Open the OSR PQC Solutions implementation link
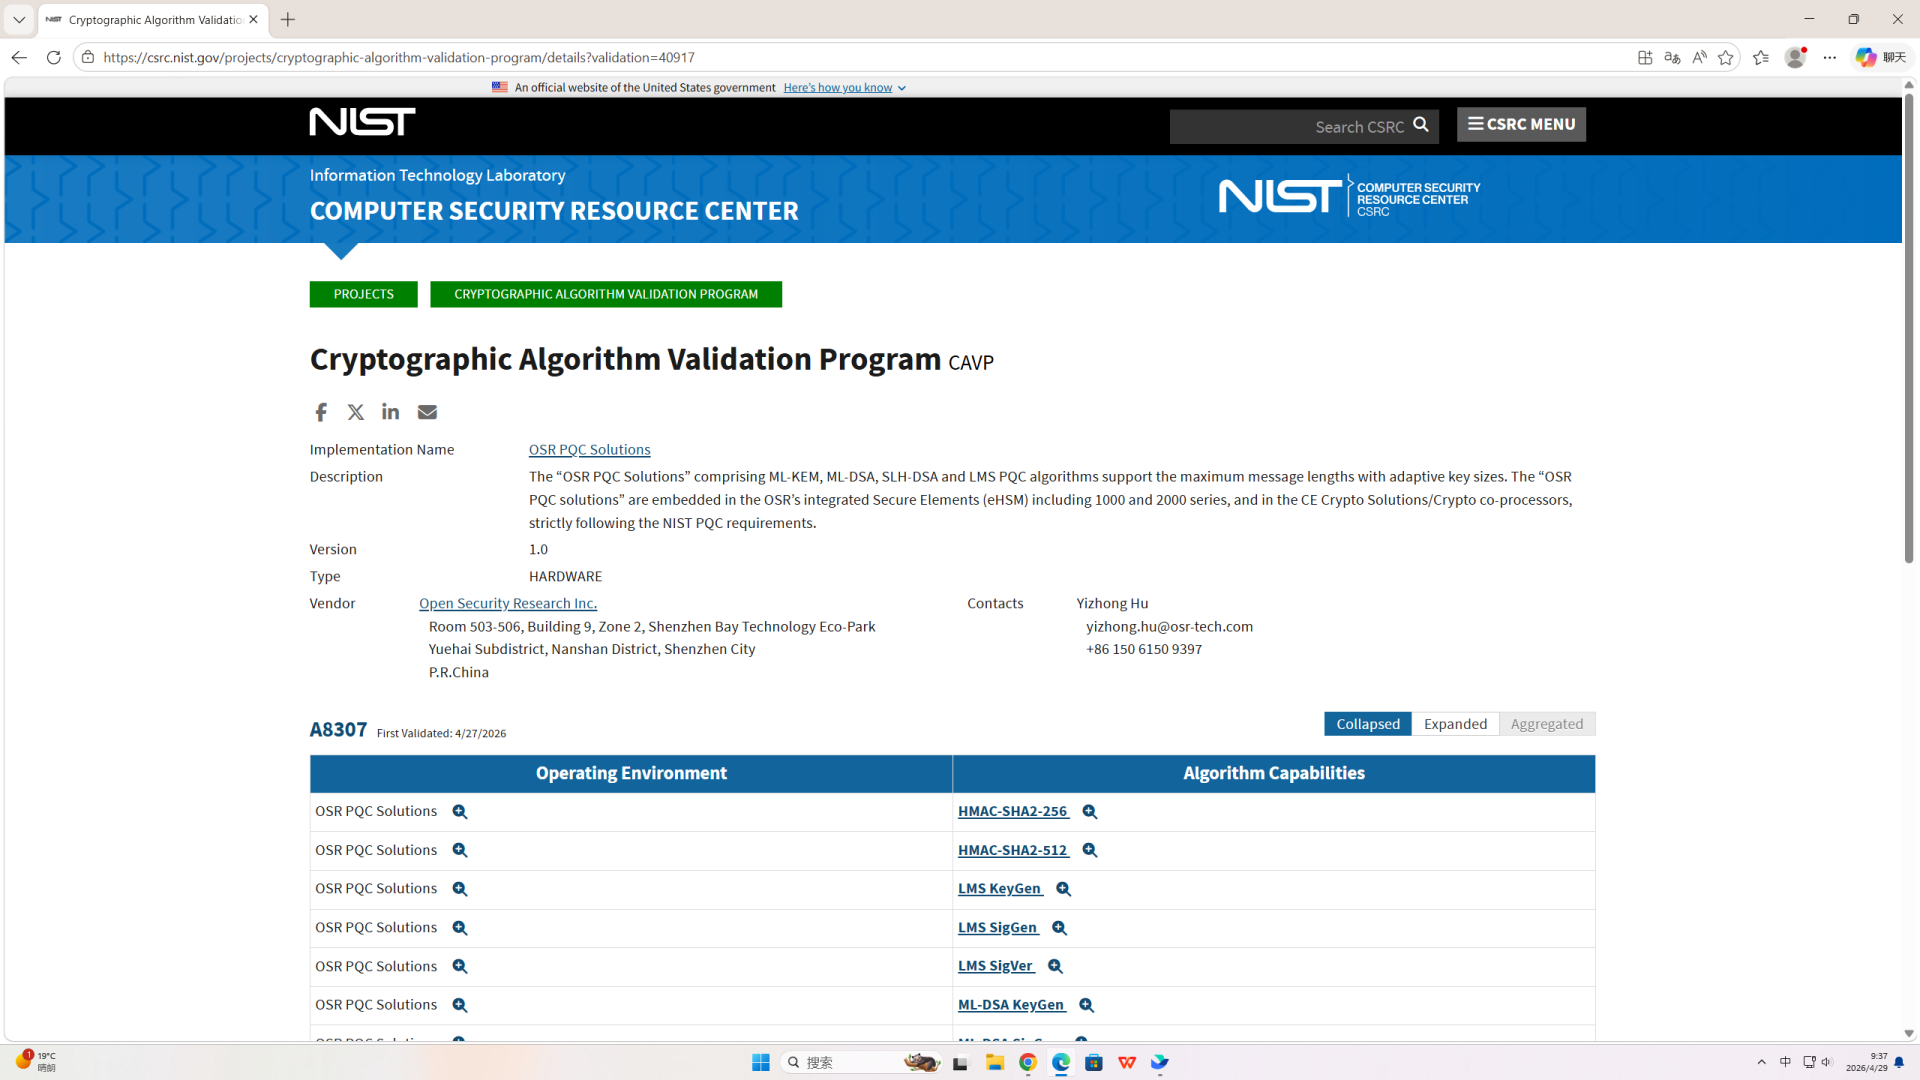 click(589, 450)
